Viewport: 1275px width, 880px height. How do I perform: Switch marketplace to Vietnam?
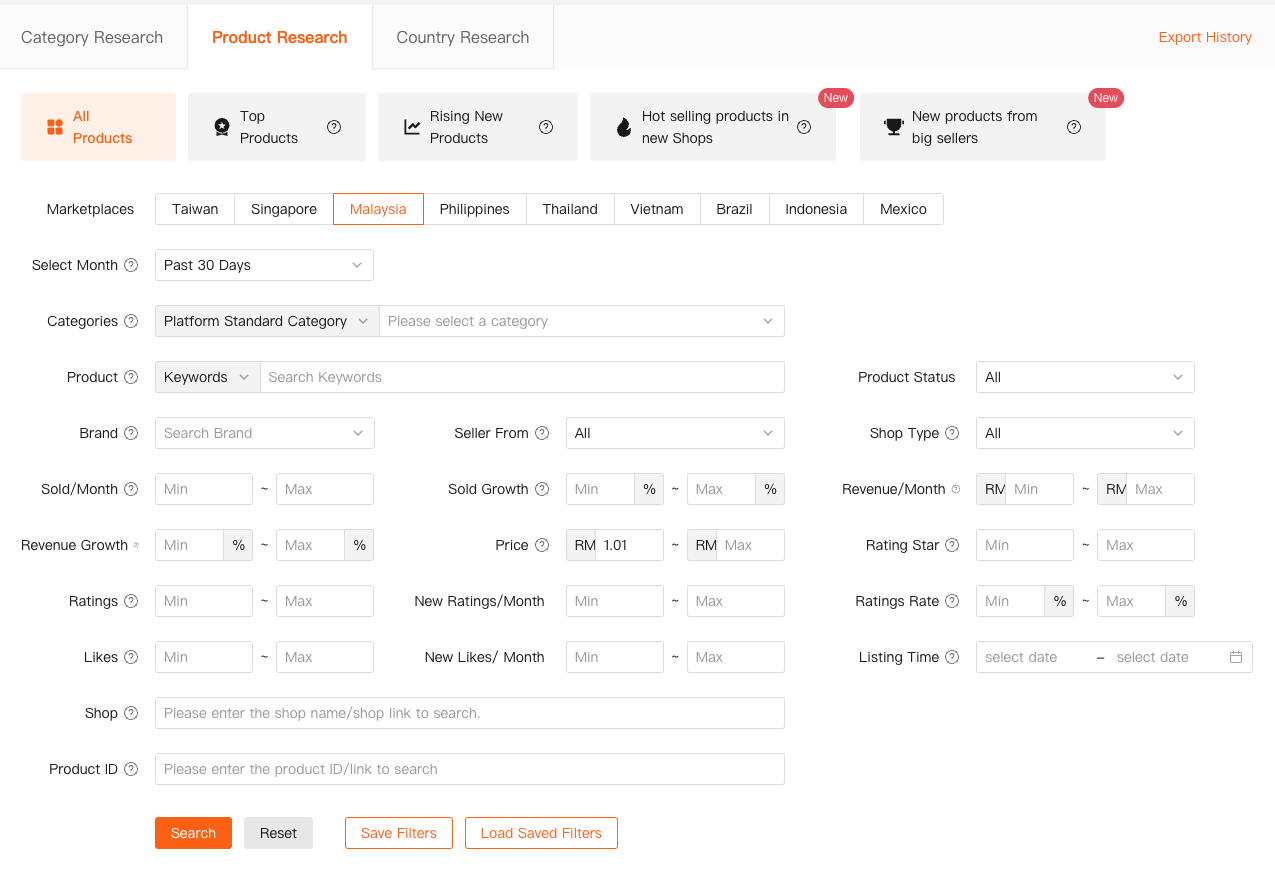tap(656, 209)
